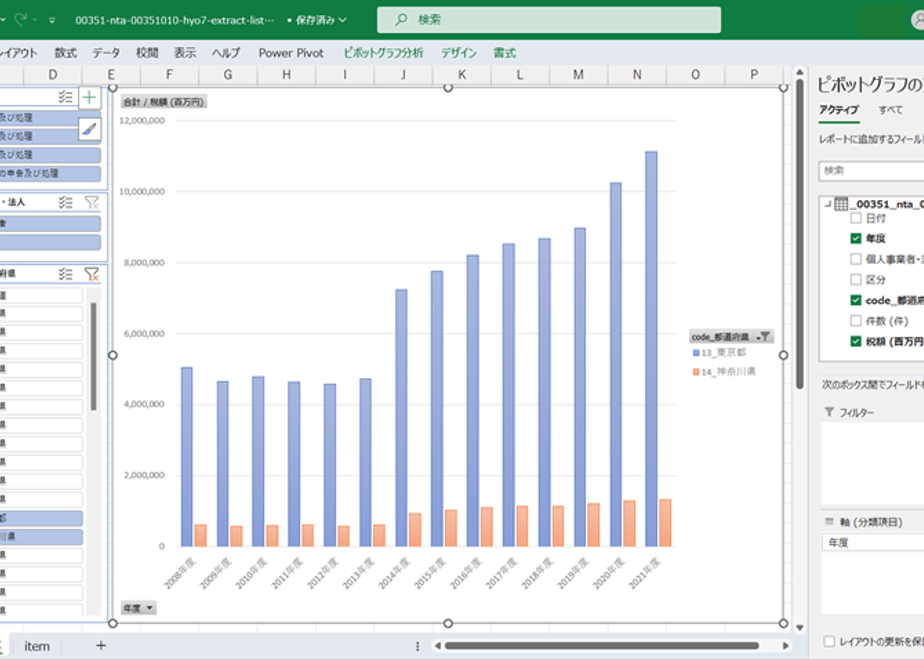This screenshot has width=924, height=660.
Task: Toggle multi-select in the top slicer
Action: click(65, 97)
